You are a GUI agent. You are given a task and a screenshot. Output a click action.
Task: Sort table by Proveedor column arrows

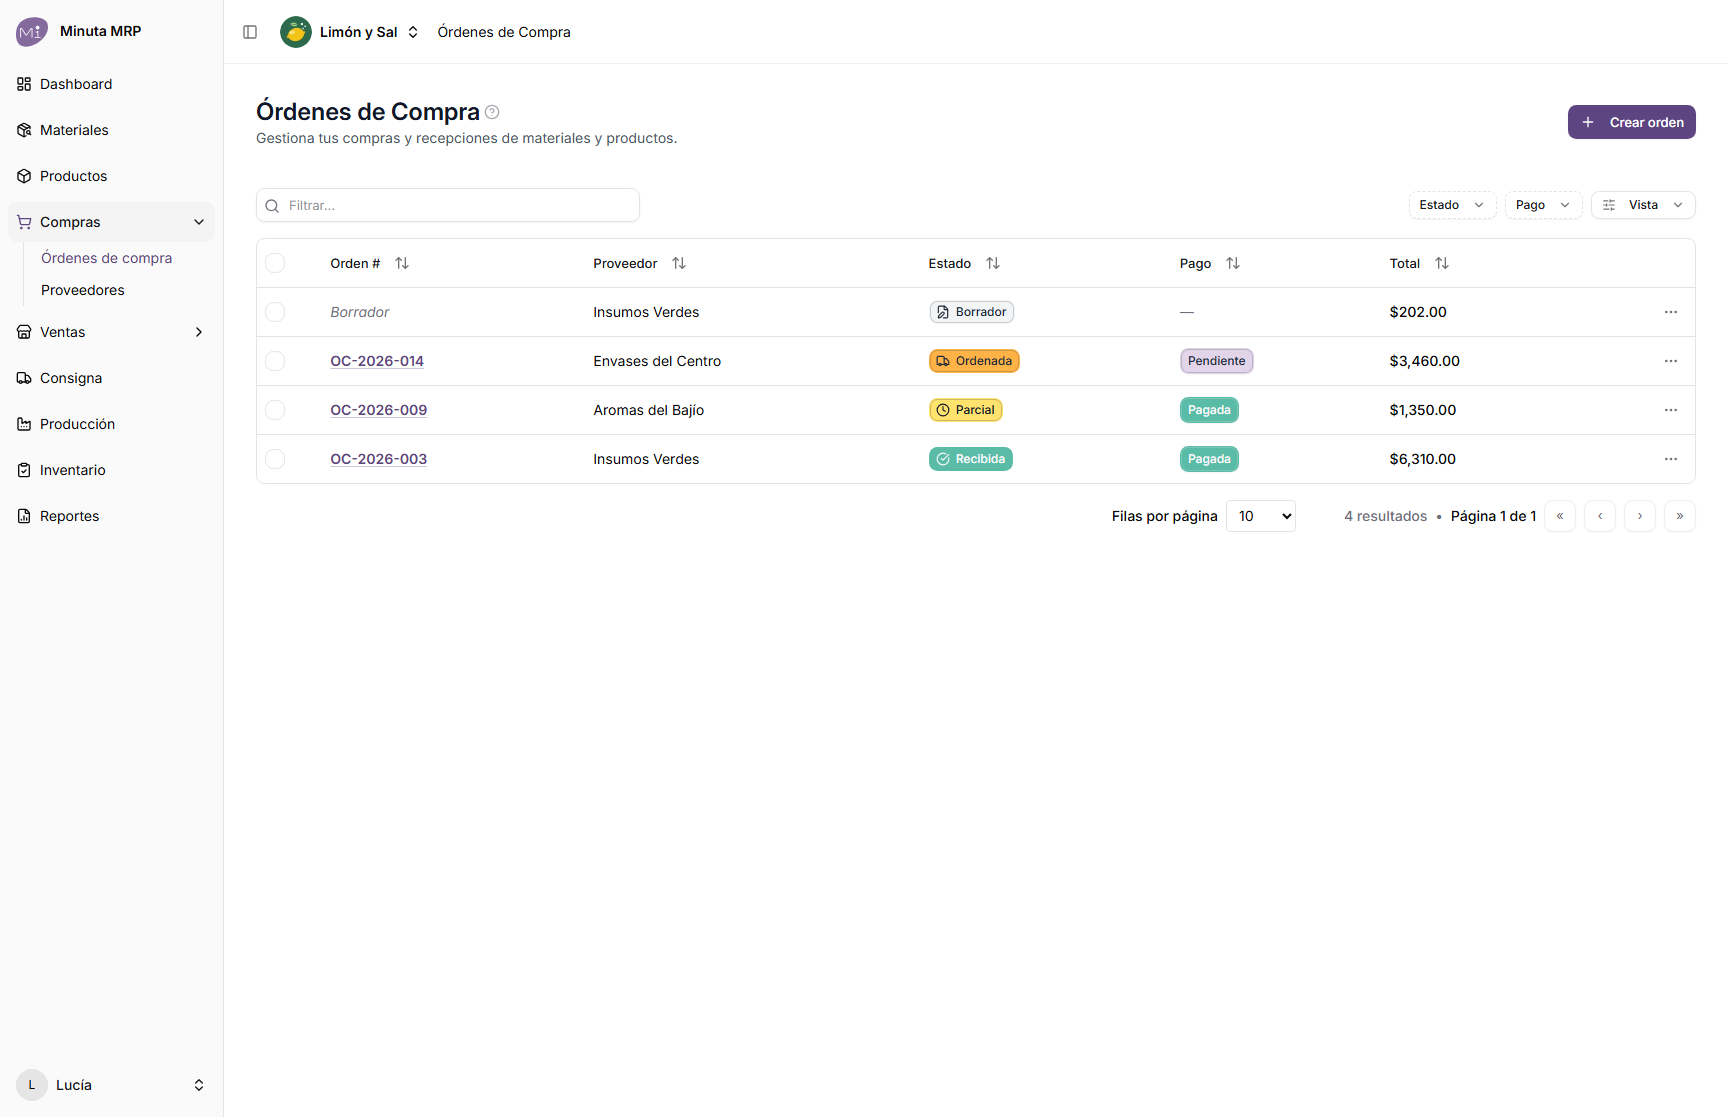tap(679, 263)
